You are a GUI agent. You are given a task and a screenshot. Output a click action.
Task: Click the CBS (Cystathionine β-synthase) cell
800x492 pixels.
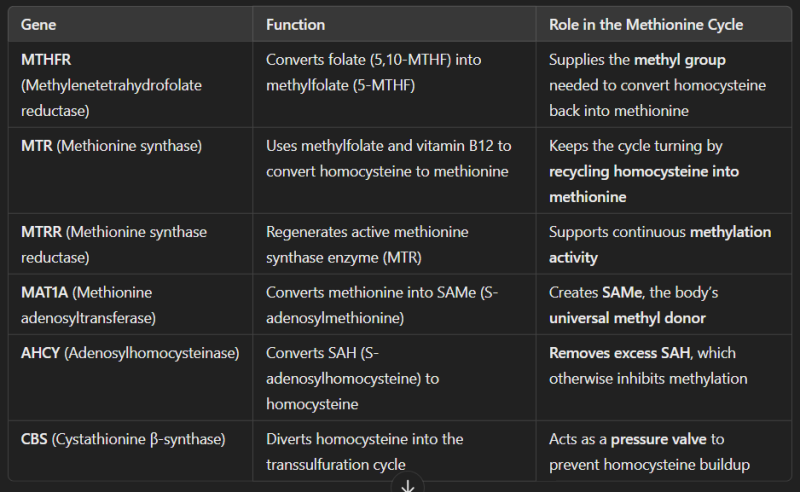tap(123, 438)
